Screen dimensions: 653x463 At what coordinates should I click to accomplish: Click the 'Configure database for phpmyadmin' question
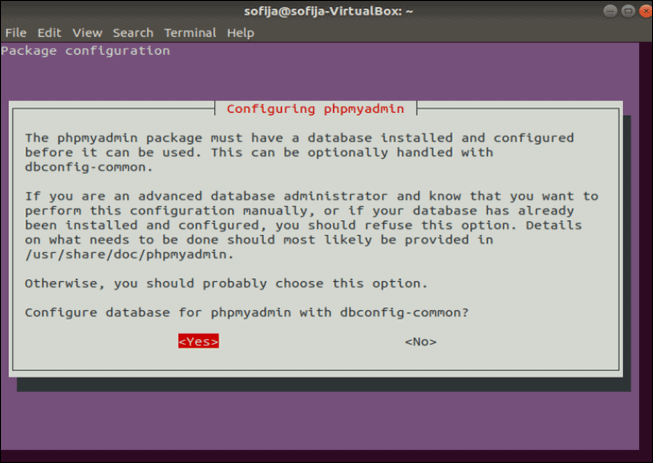point(247,313)
